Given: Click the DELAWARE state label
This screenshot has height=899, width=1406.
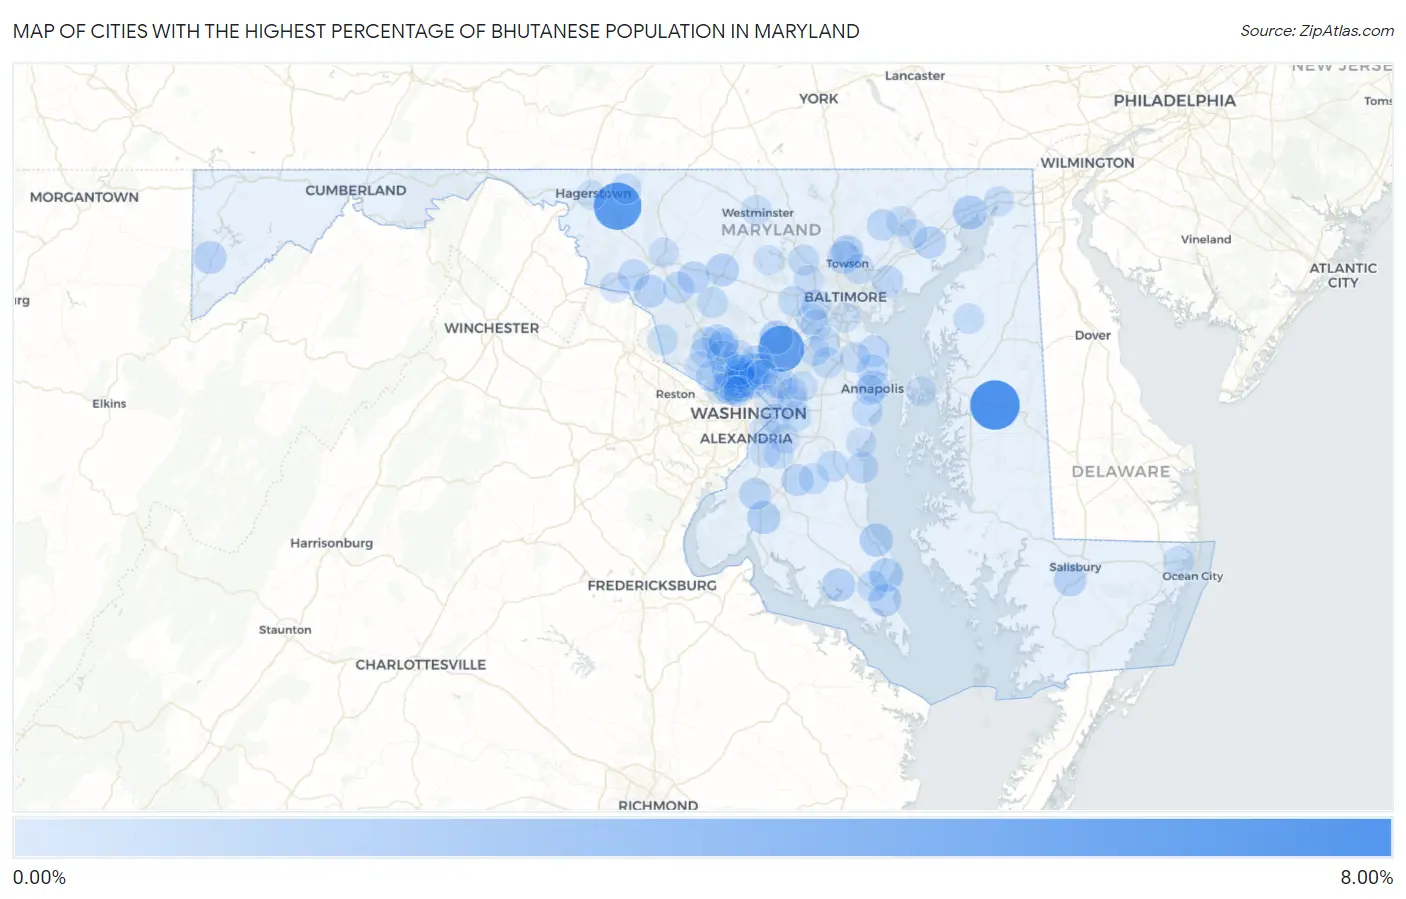Looking at the screenshot, I should [1120, 471].
